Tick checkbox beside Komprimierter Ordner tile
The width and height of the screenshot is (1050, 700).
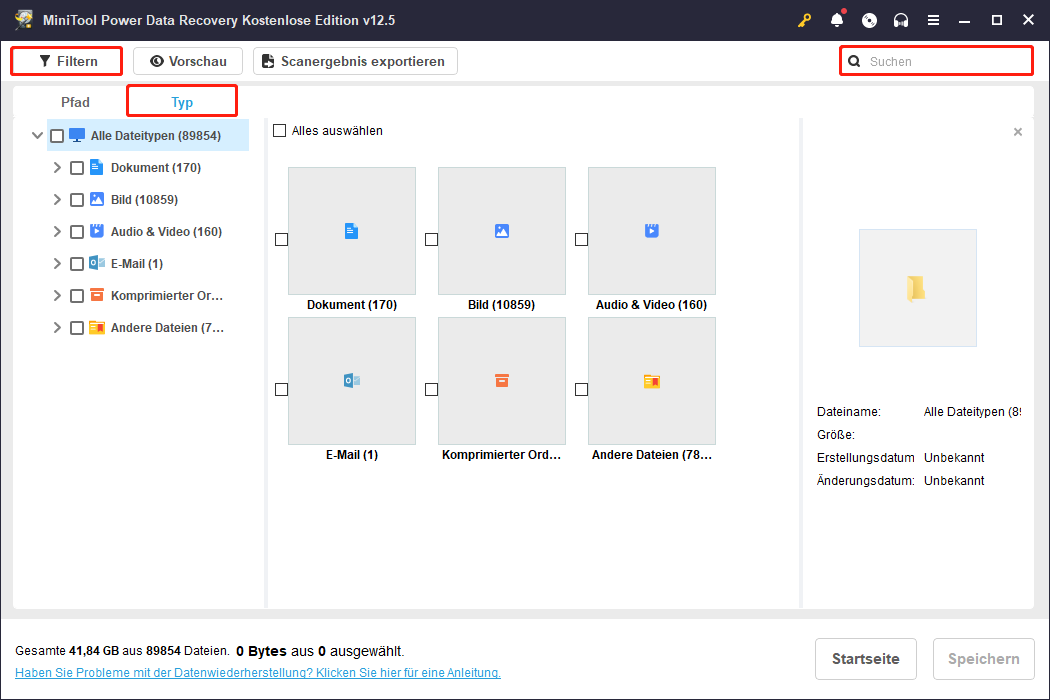[431, 389]
